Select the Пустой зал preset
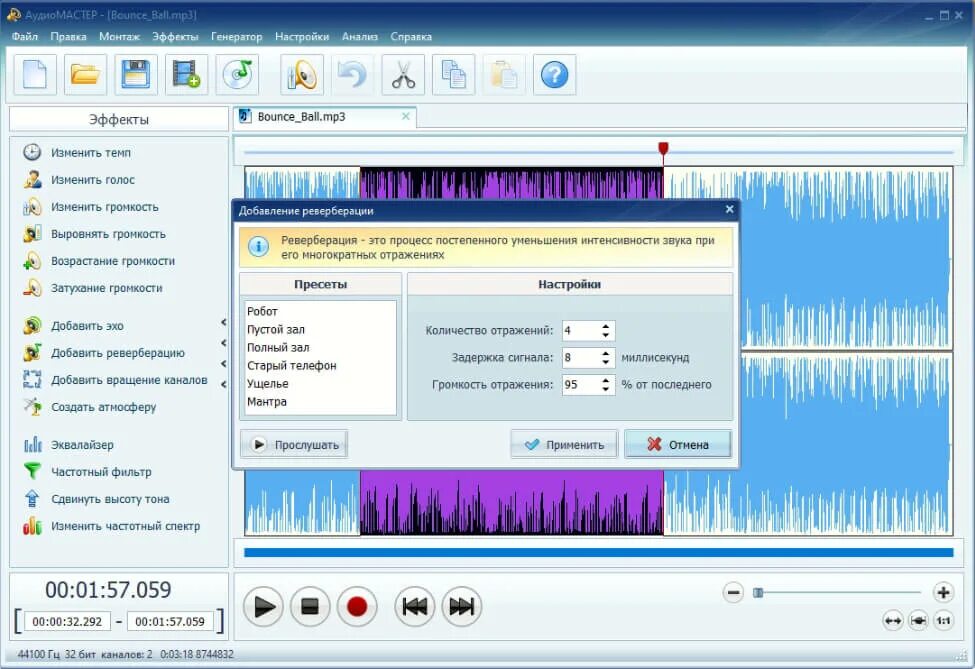Image resolution: width=975 pixels, height=669 pixels. [x=321, y=330]
